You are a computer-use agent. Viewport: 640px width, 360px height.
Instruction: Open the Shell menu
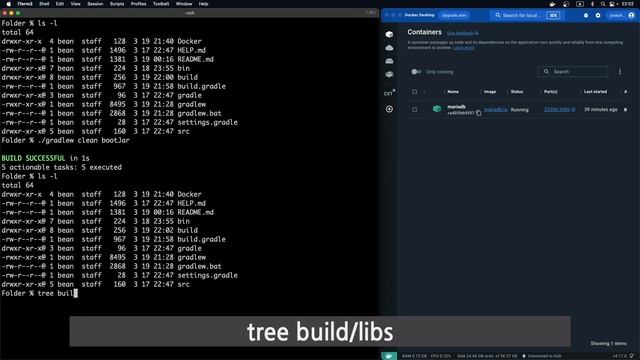(44, 4)
